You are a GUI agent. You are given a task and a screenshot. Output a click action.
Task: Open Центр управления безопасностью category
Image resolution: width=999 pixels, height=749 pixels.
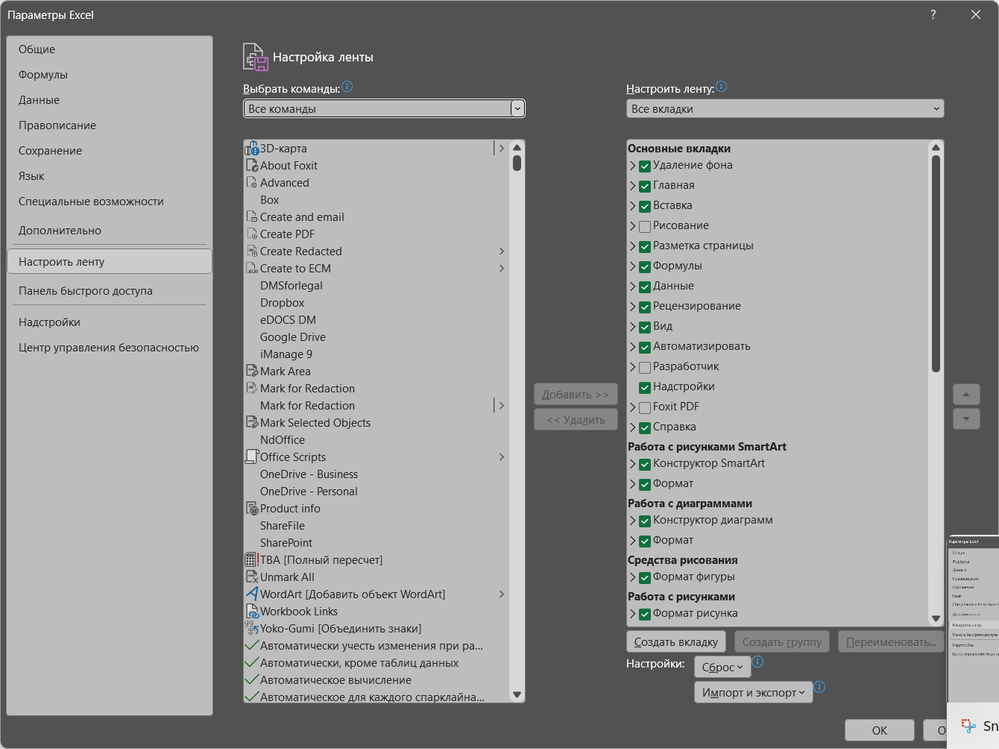[108, 348]
